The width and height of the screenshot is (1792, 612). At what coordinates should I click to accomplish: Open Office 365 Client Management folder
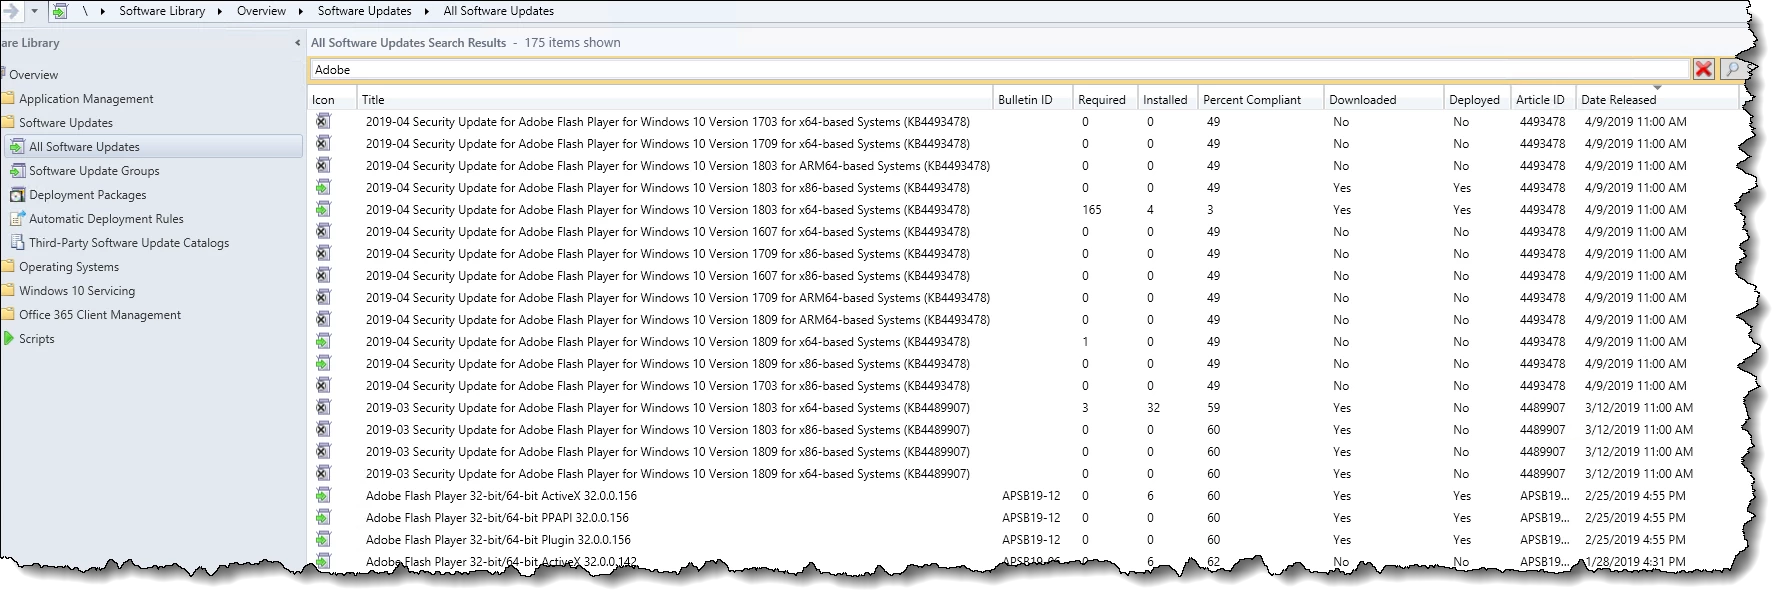[100, 315]
